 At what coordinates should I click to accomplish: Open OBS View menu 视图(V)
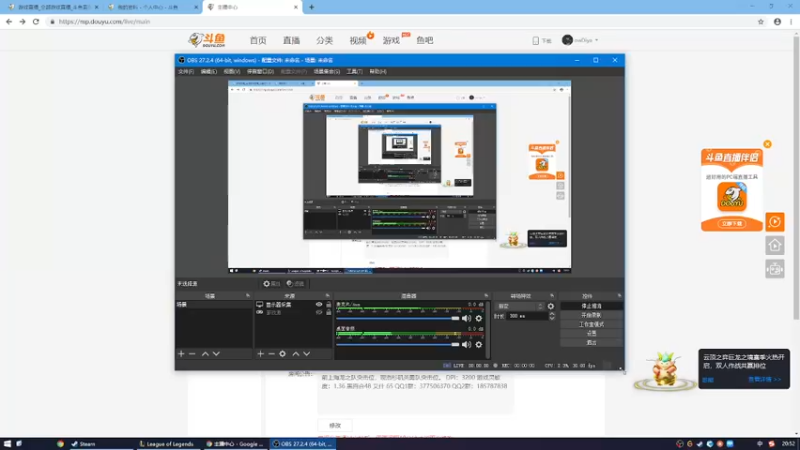(x=232, y=71)
